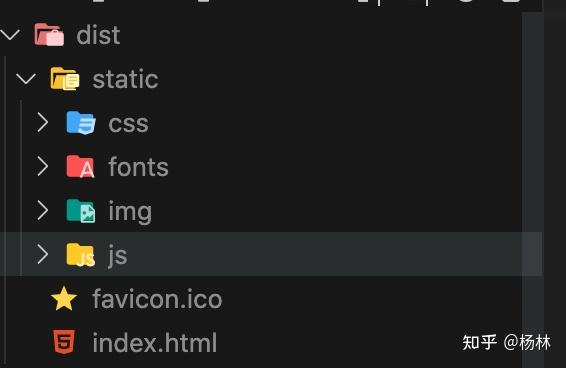This screenshot has width=566, height=368.
Task: Select the static folder label
Action: (126, 79)
